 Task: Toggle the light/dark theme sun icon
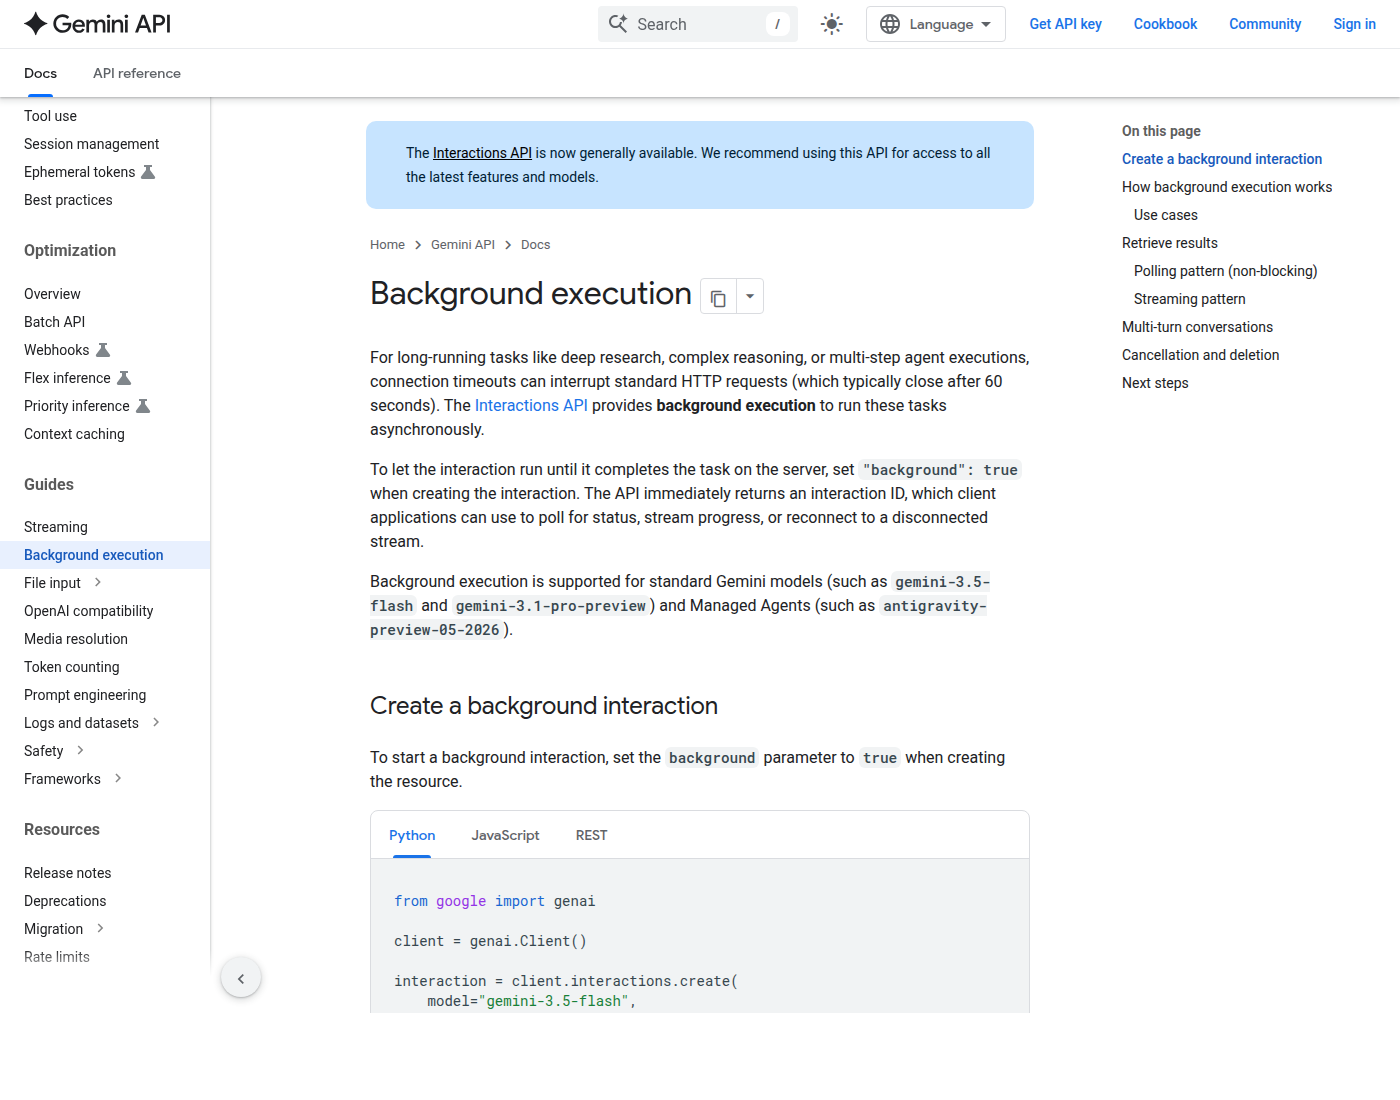click(832, 24)
